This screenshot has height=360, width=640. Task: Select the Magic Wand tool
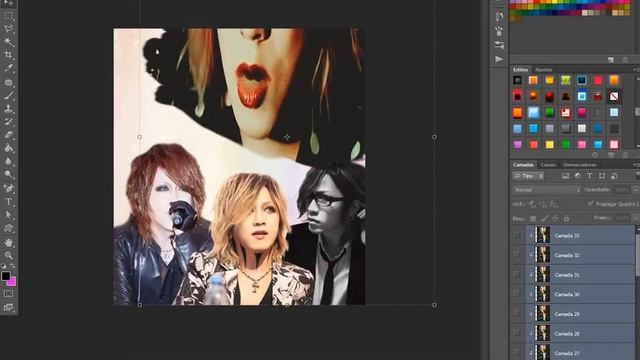[8, 42]
